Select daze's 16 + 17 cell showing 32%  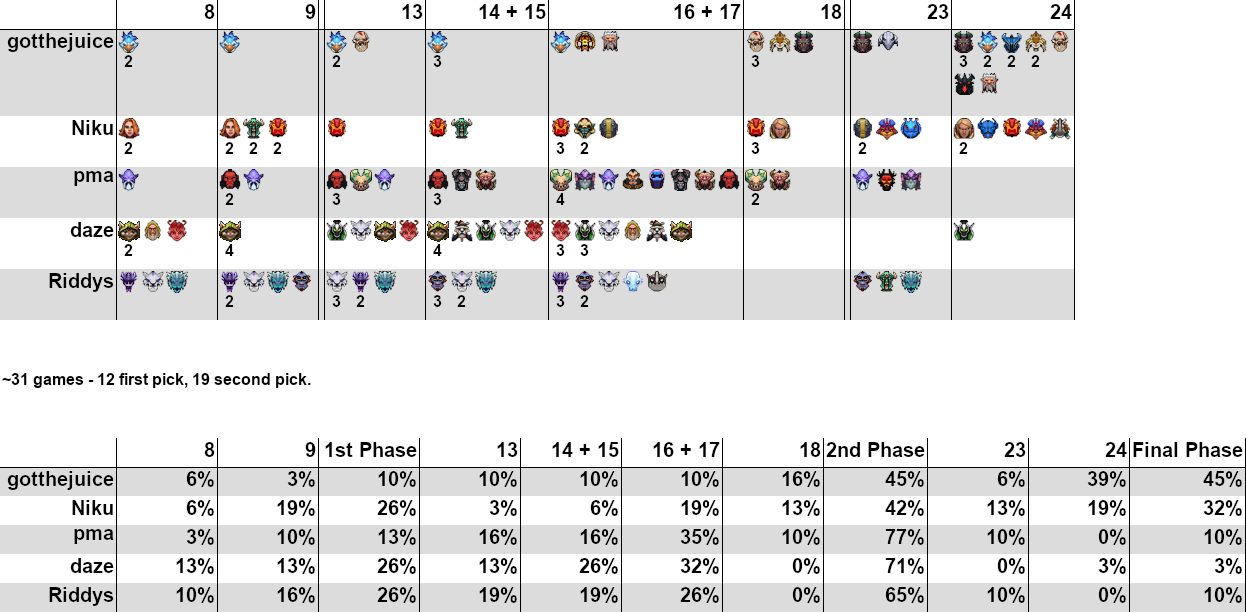[x=672, y=566]
